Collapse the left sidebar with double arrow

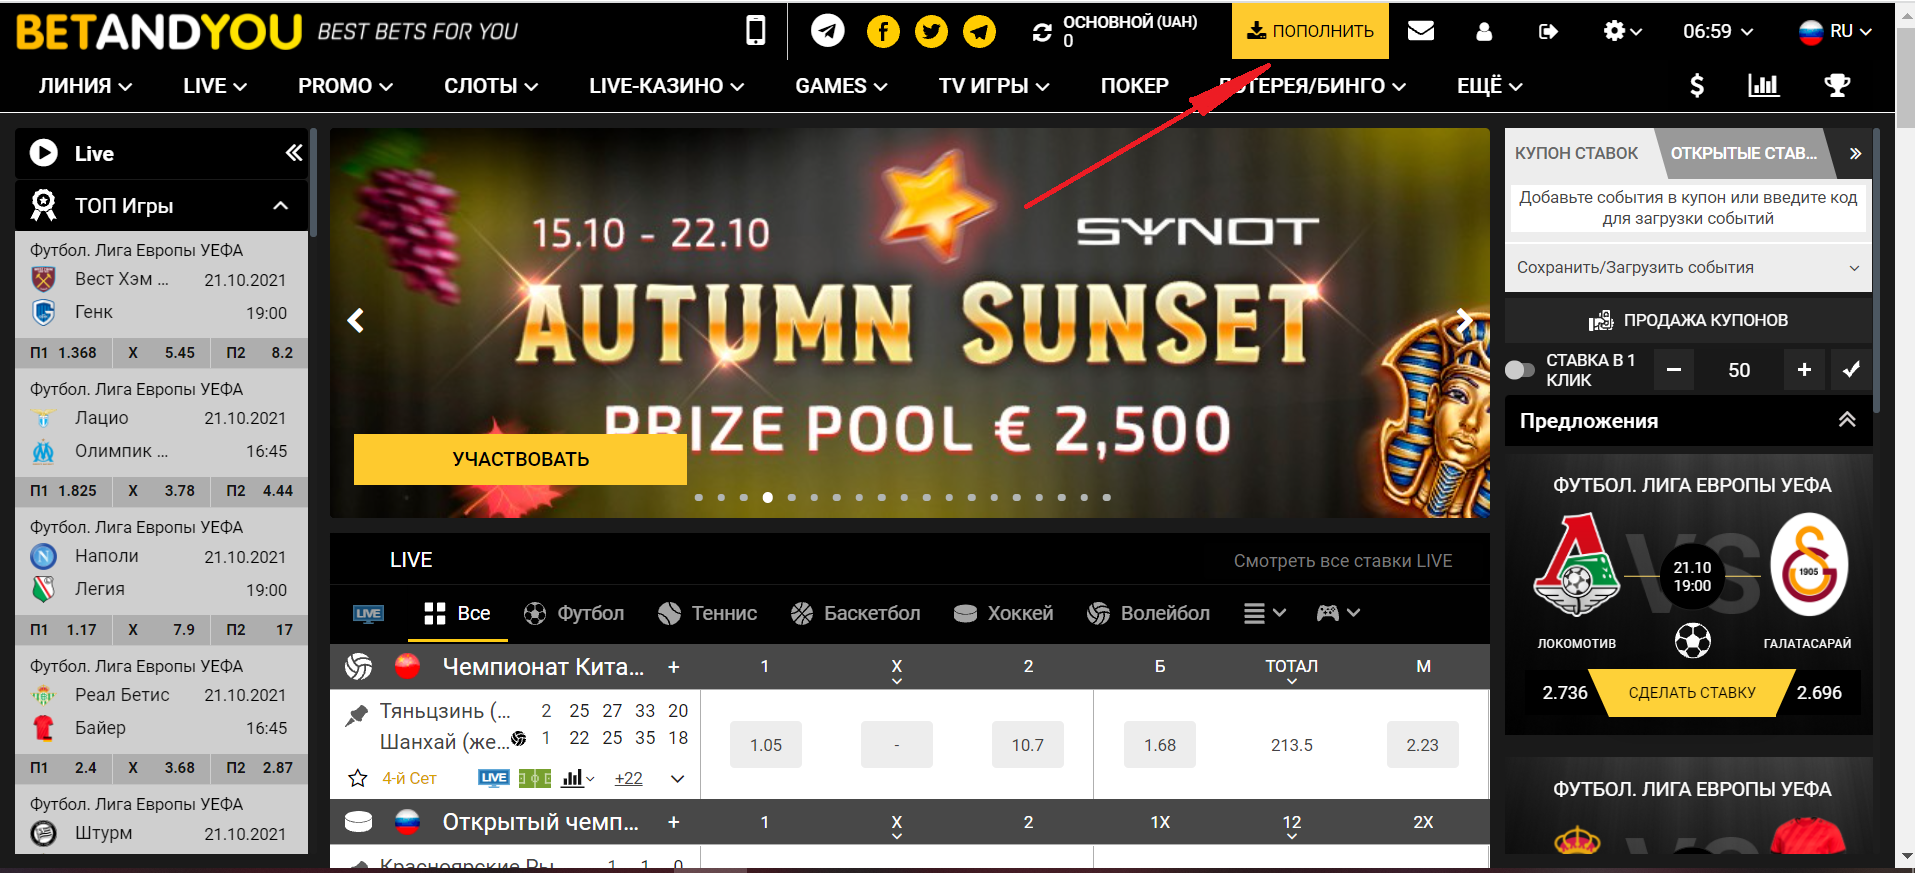click(x=294, y=152)
